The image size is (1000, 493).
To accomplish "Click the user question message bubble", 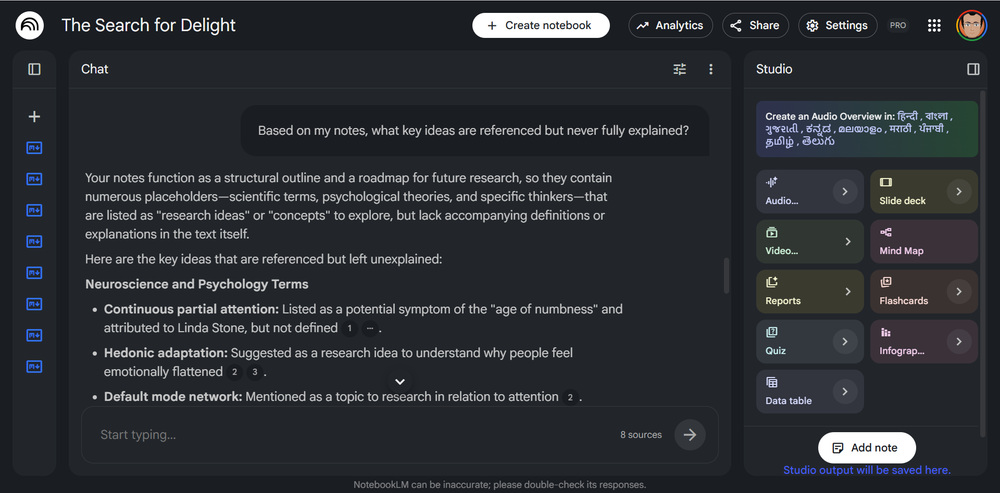I will (475, 131).
